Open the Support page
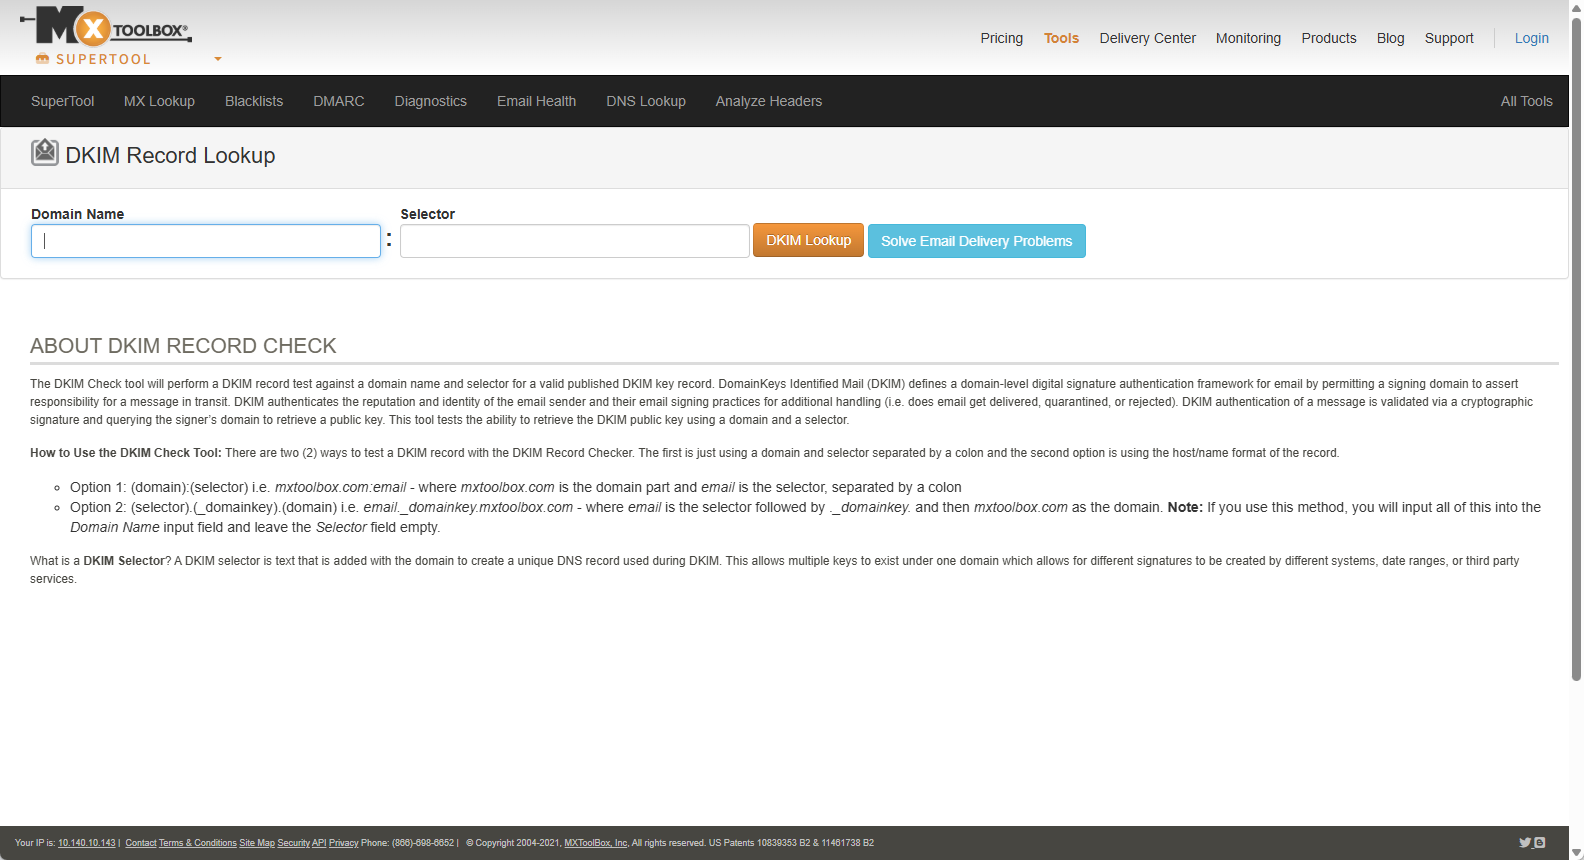 coord(1449,38)
